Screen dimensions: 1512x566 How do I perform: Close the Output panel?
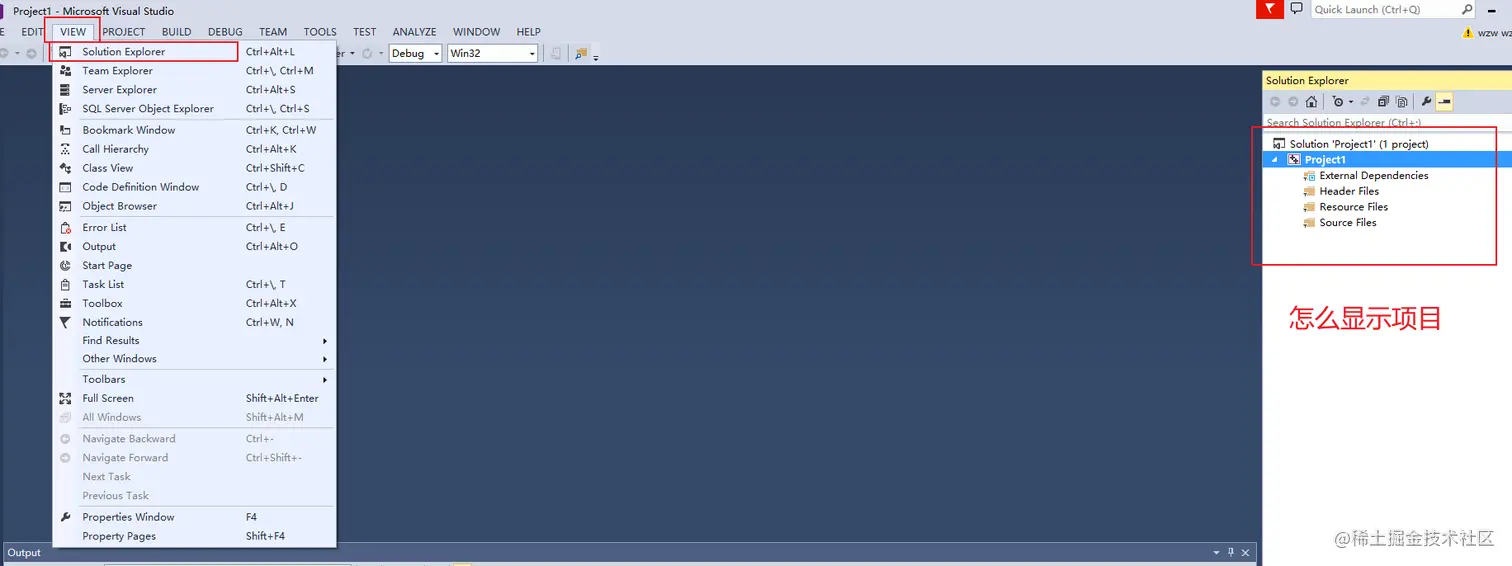tap(1245, 553)
